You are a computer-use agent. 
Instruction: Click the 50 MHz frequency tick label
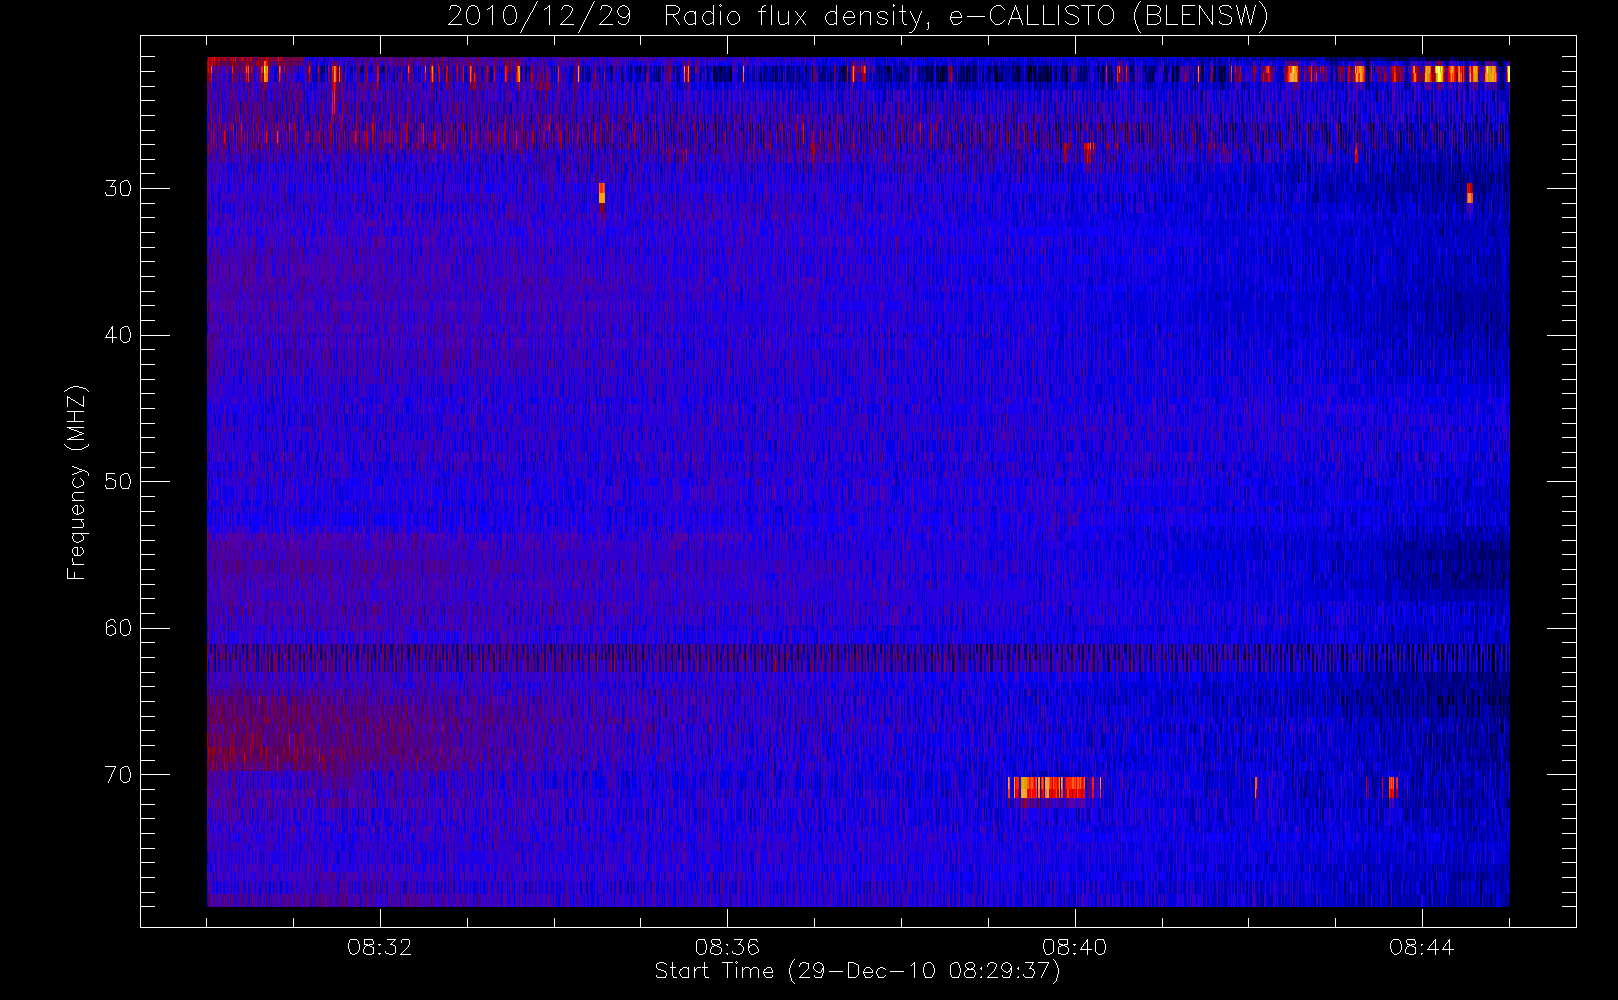click(x=118, y=482)
